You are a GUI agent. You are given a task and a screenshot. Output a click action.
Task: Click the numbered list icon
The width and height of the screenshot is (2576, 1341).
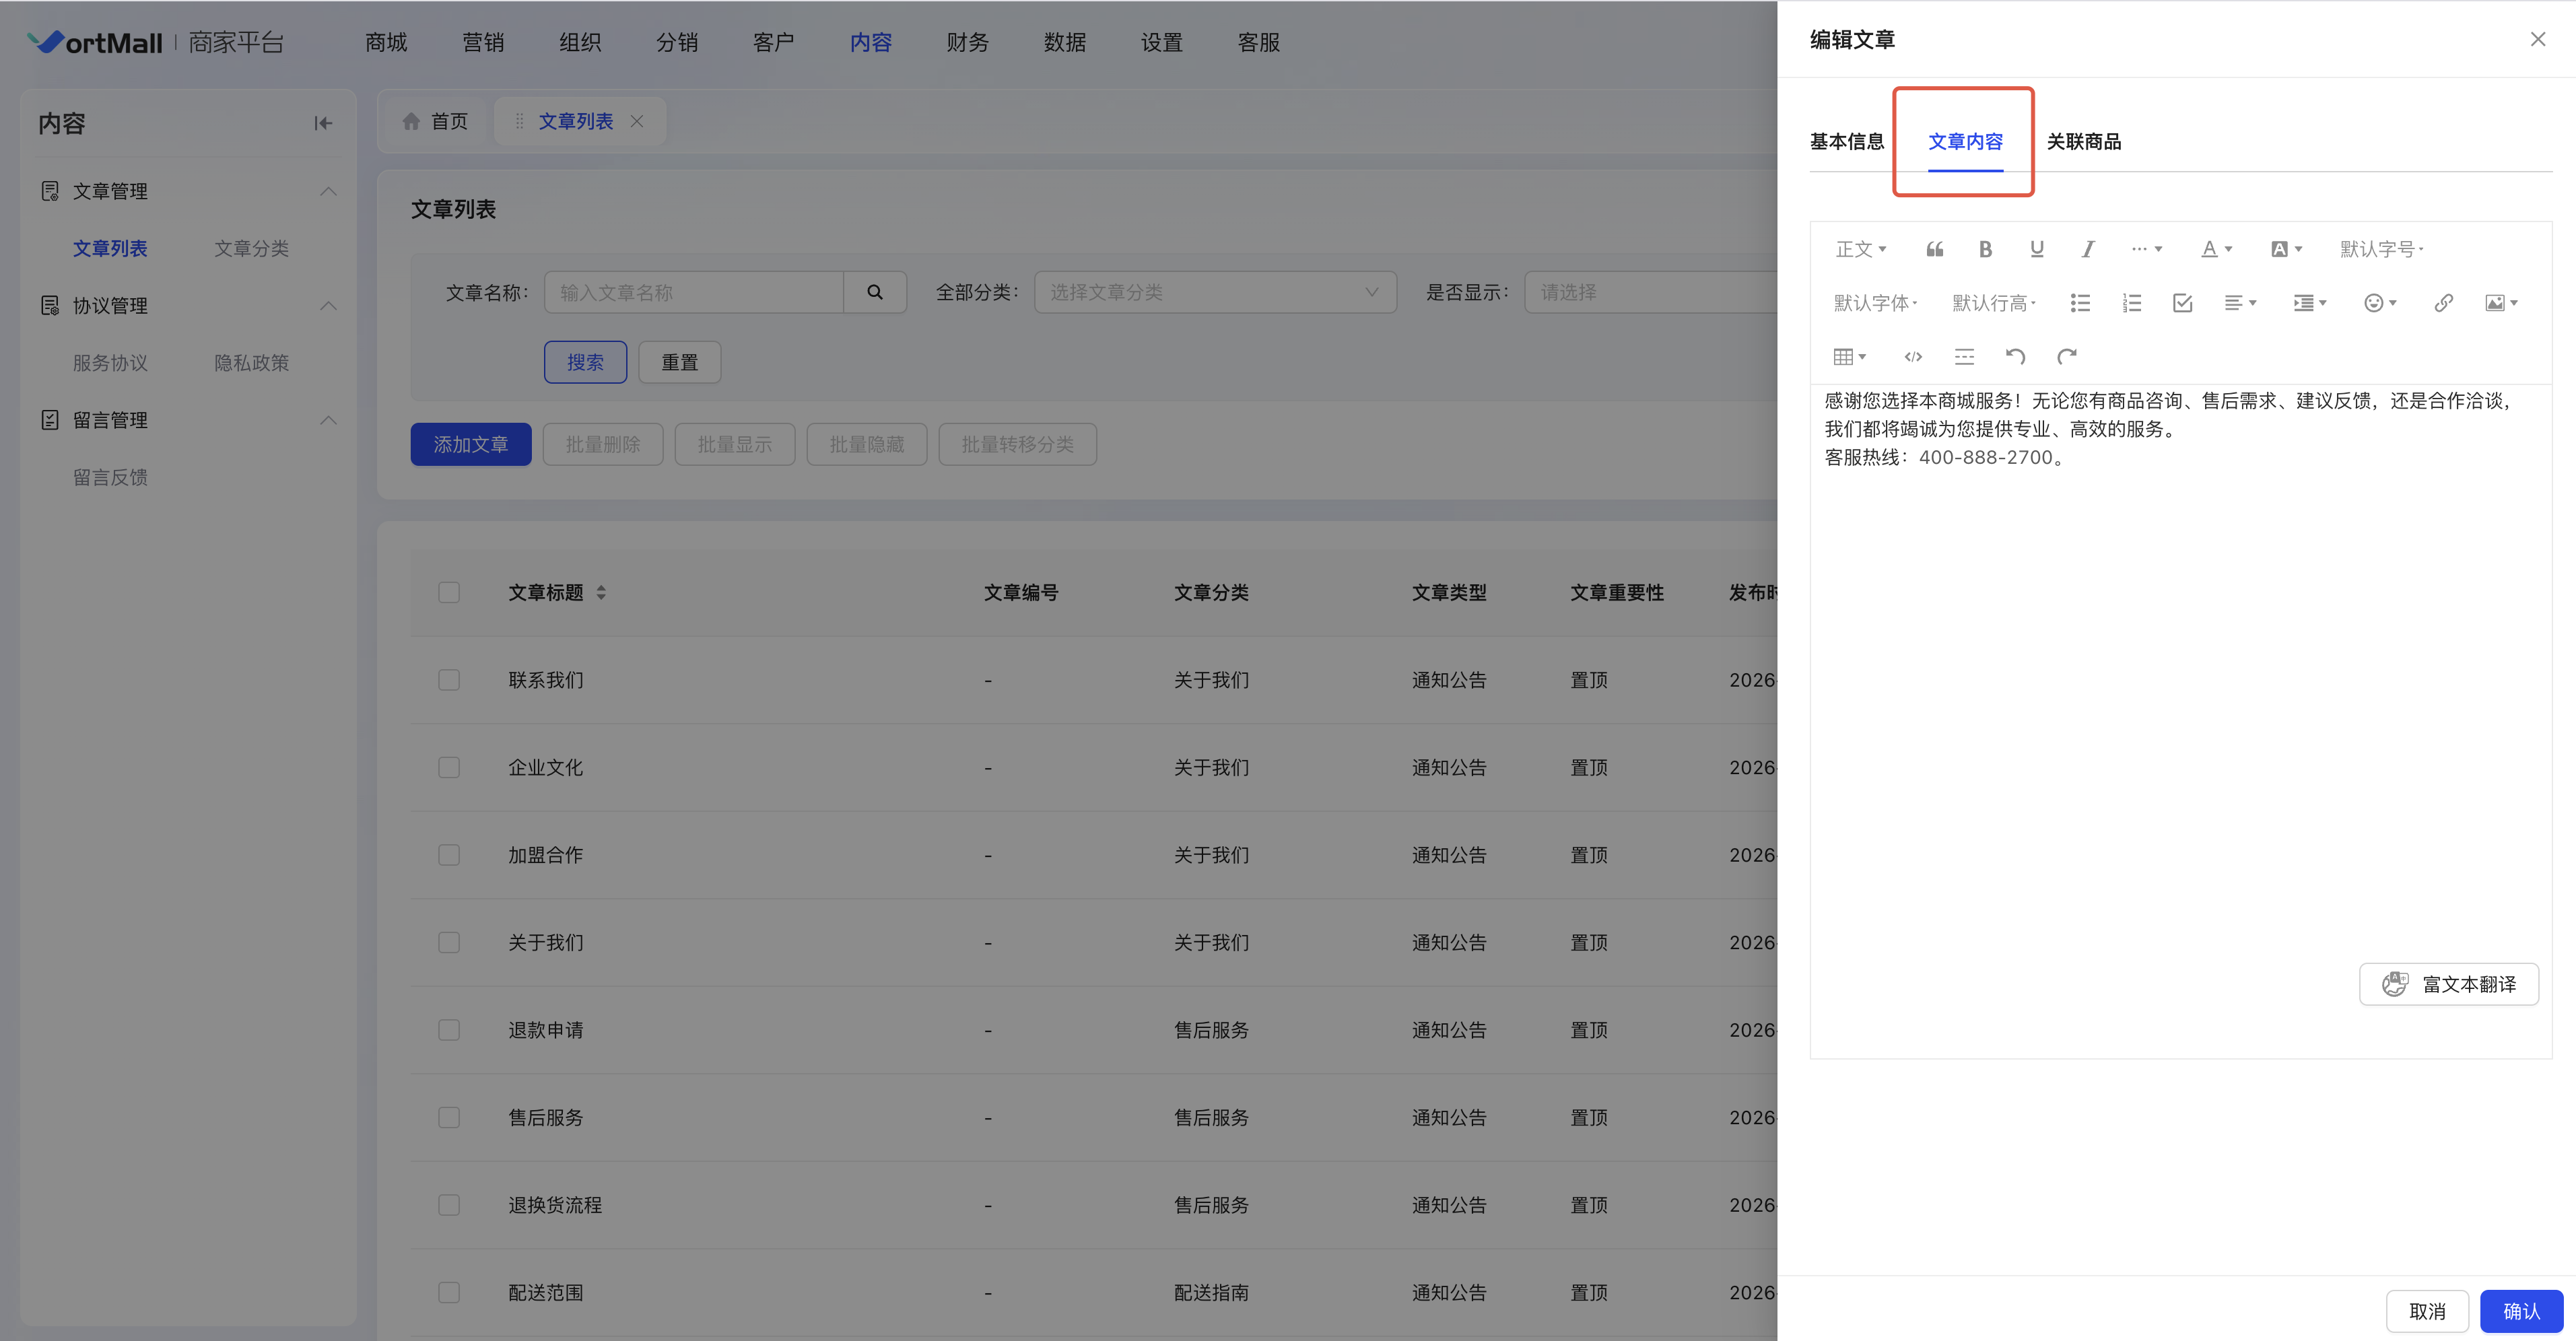click(2131, 303)
